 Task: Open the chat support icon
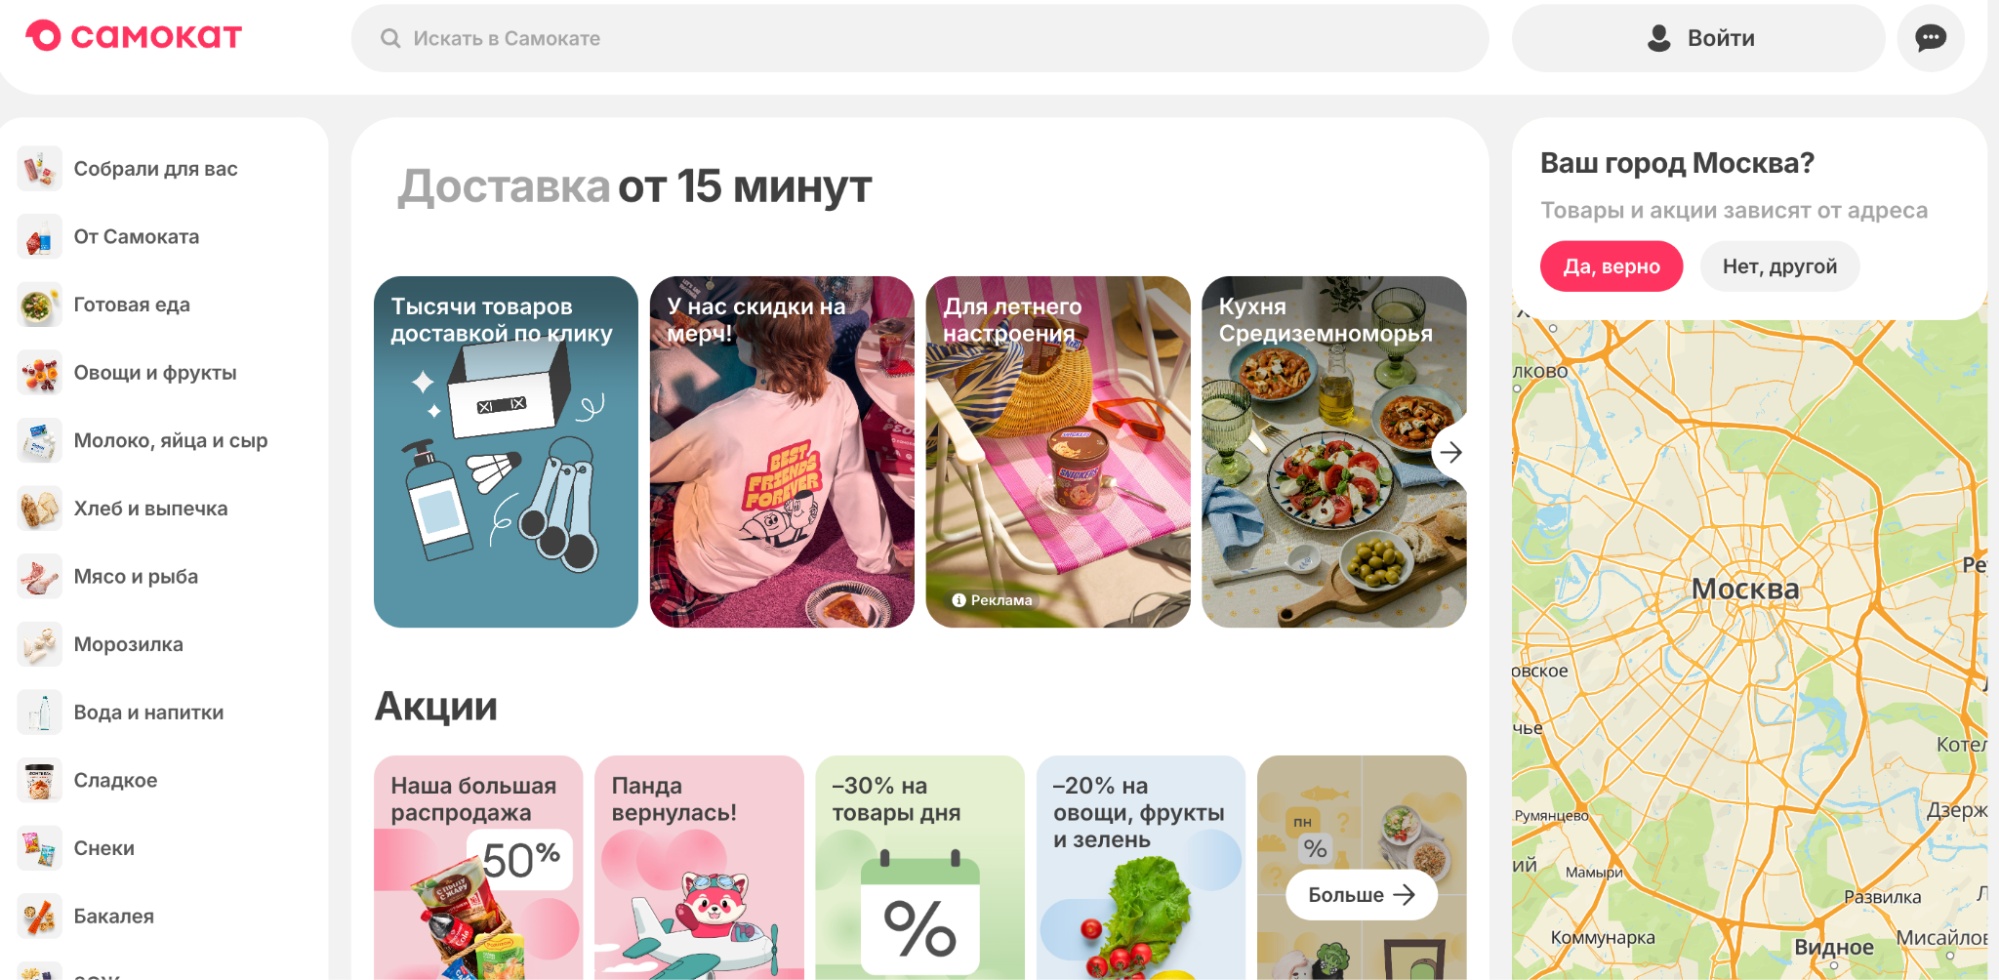[1930, 38]
